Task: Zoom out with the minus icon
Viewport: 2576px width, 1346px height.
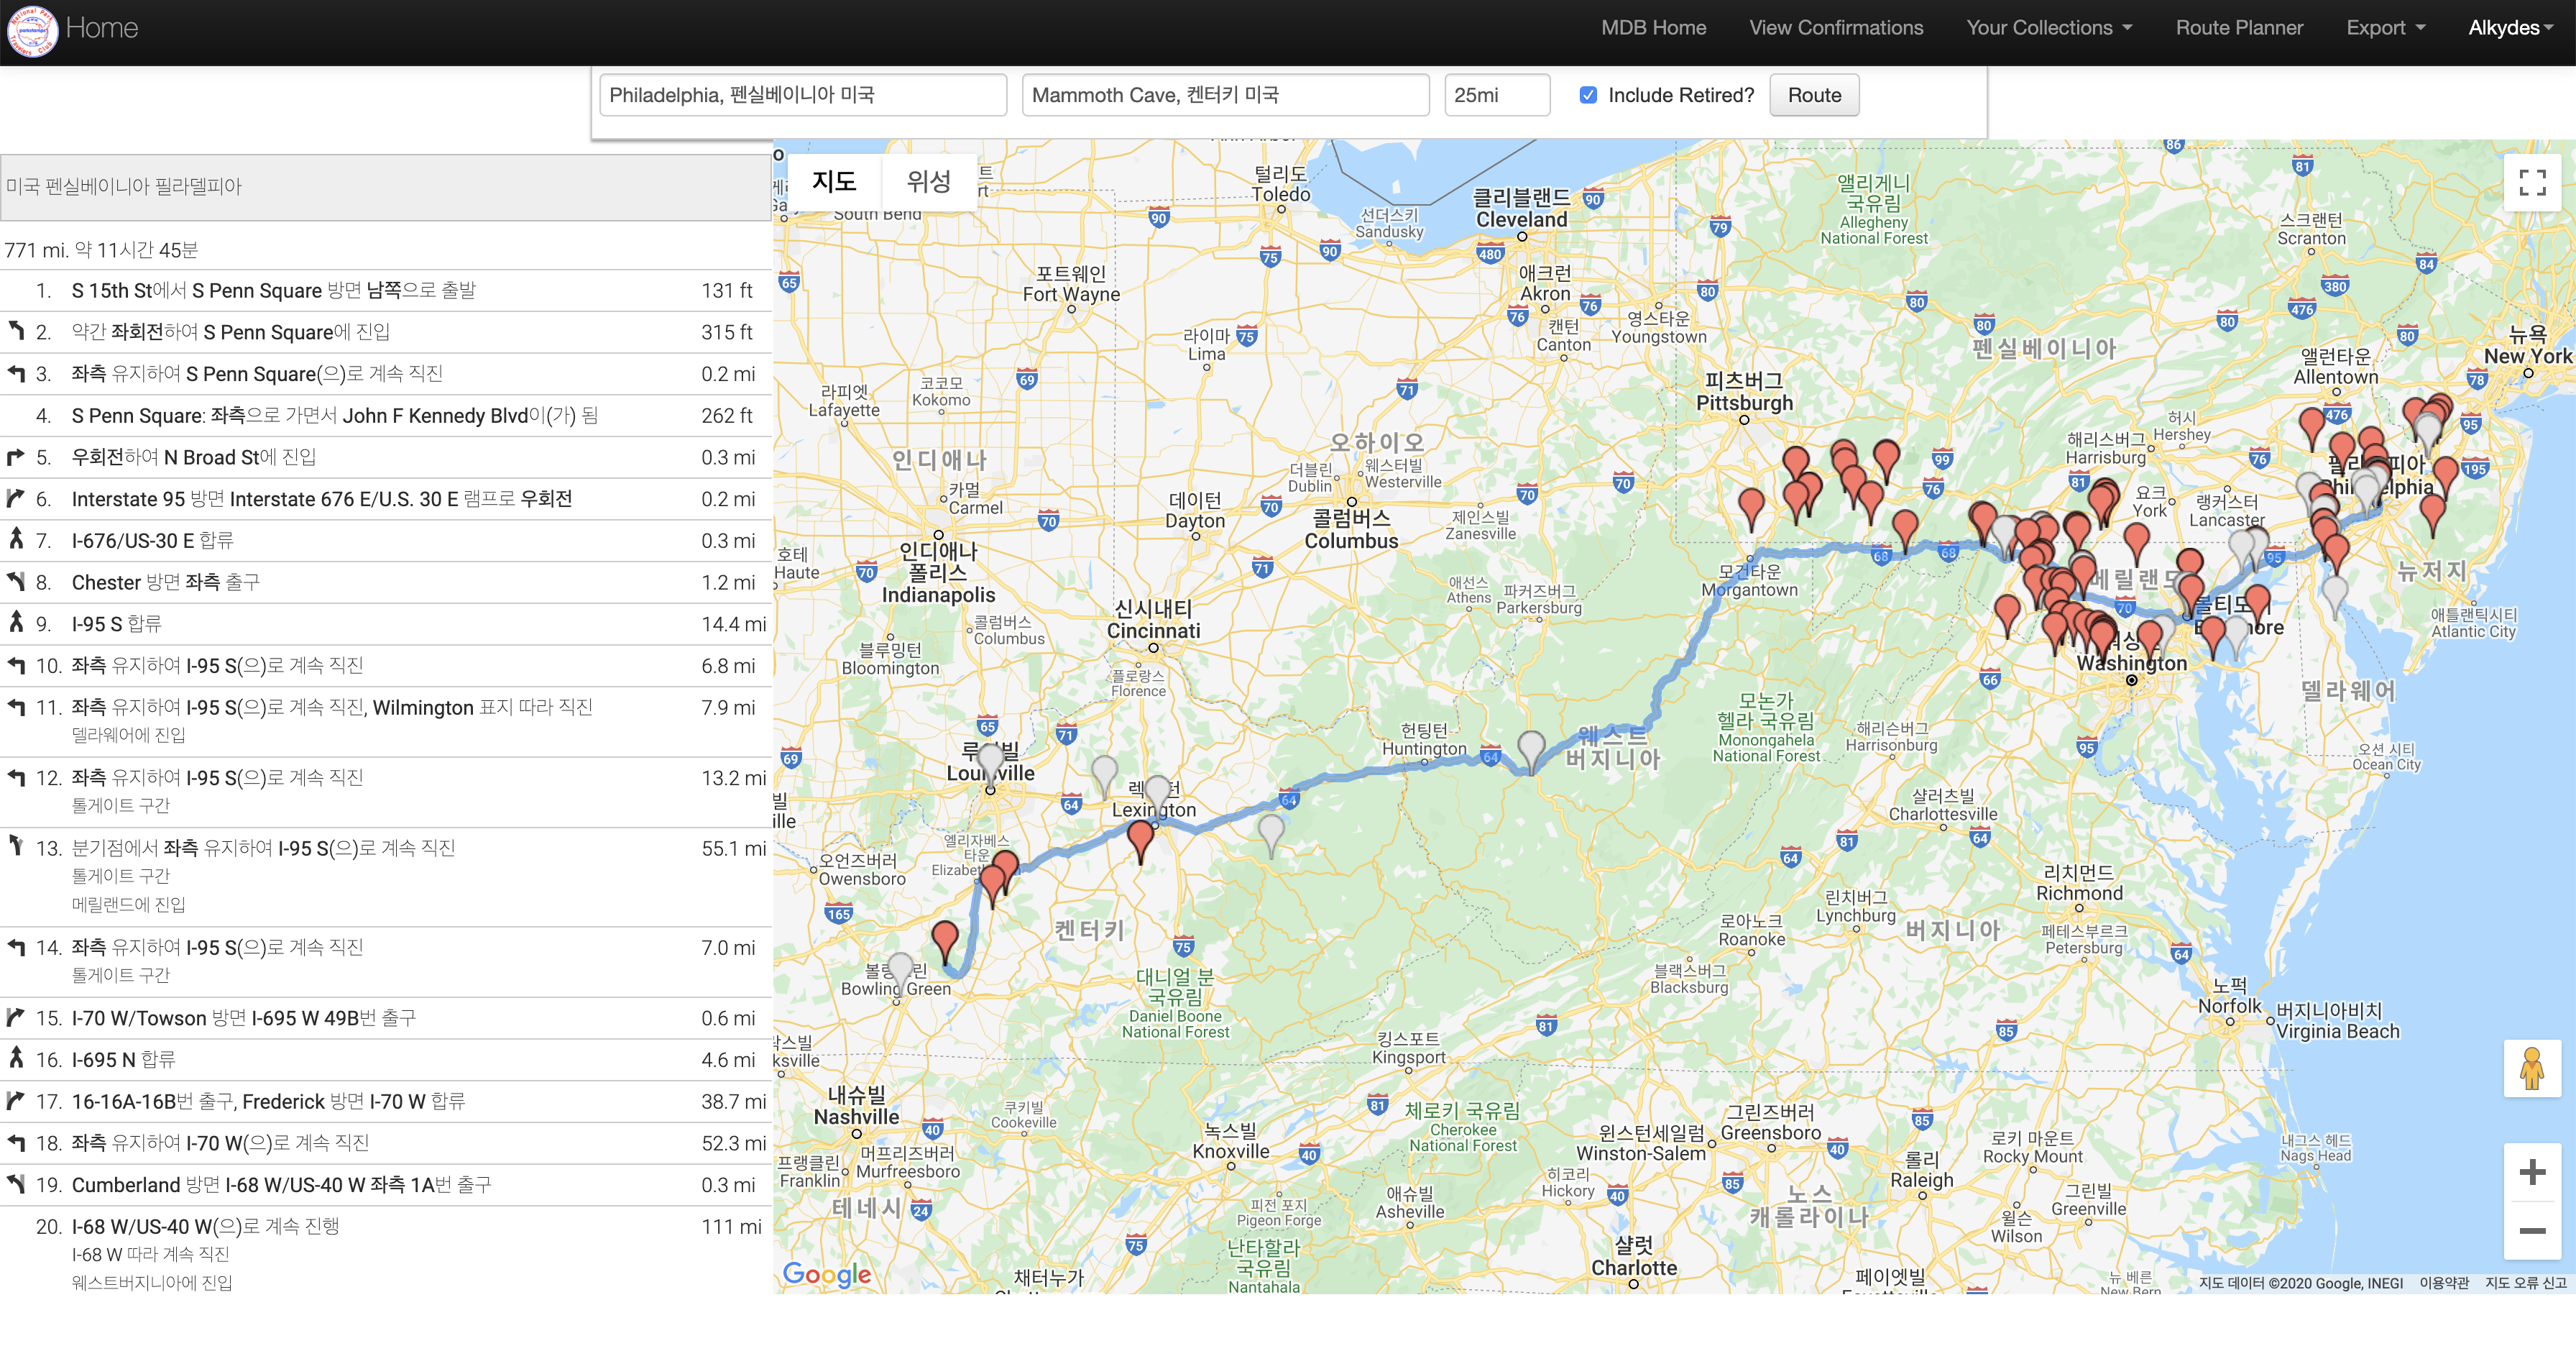Action: tap(2532, 1230)
